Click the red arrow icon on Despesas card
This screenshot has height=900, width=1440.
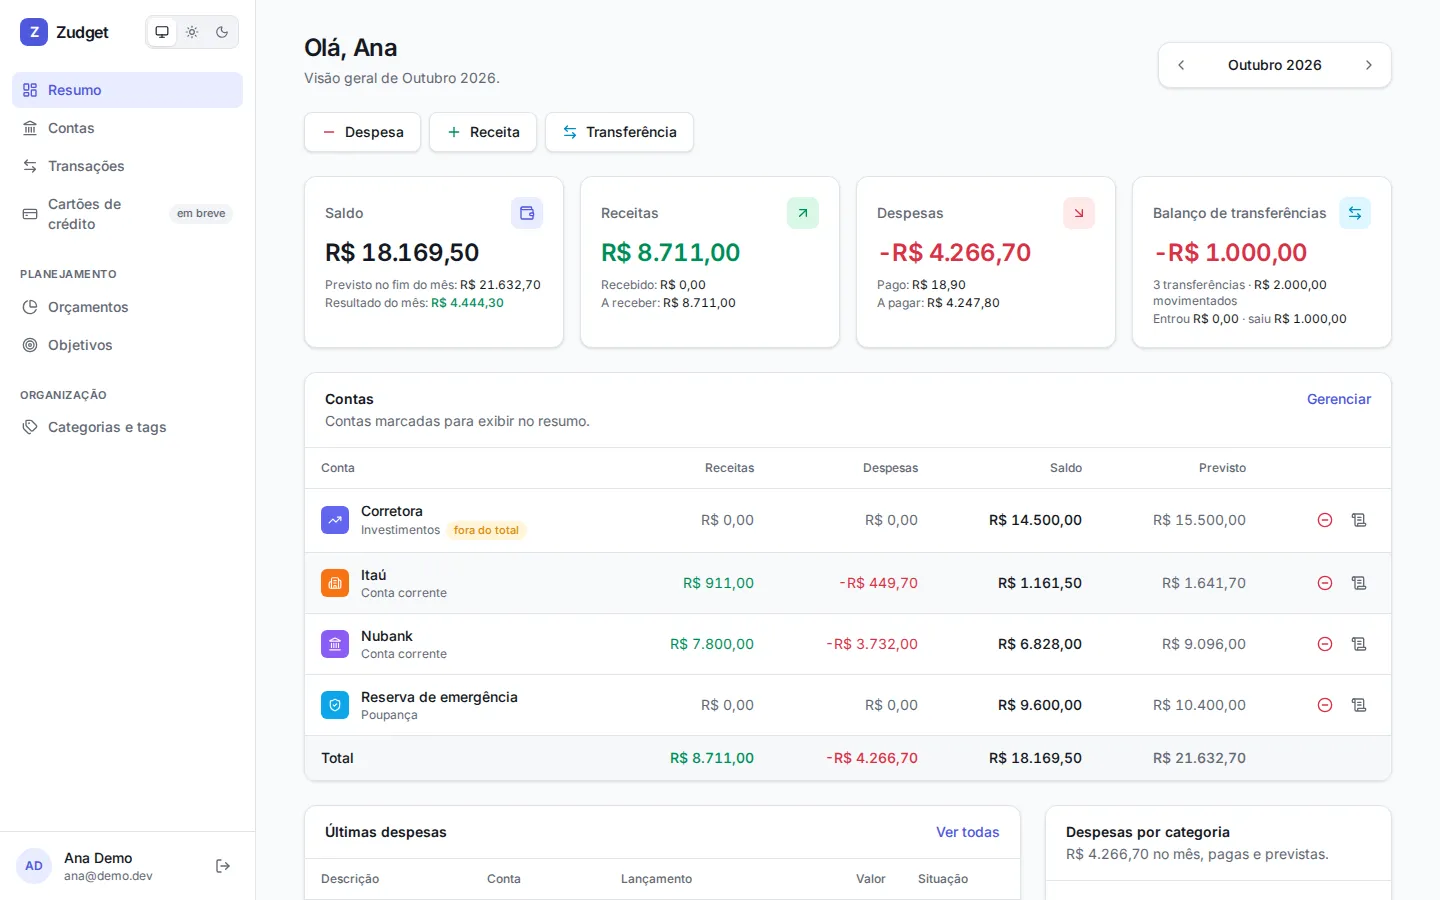point(1079,213)
